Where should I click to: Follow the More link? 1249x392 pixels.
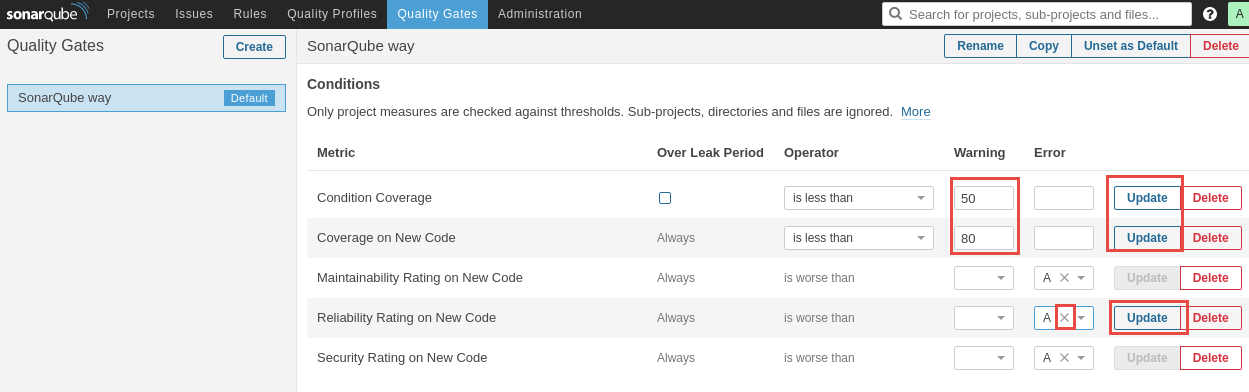tap(916, 112)
